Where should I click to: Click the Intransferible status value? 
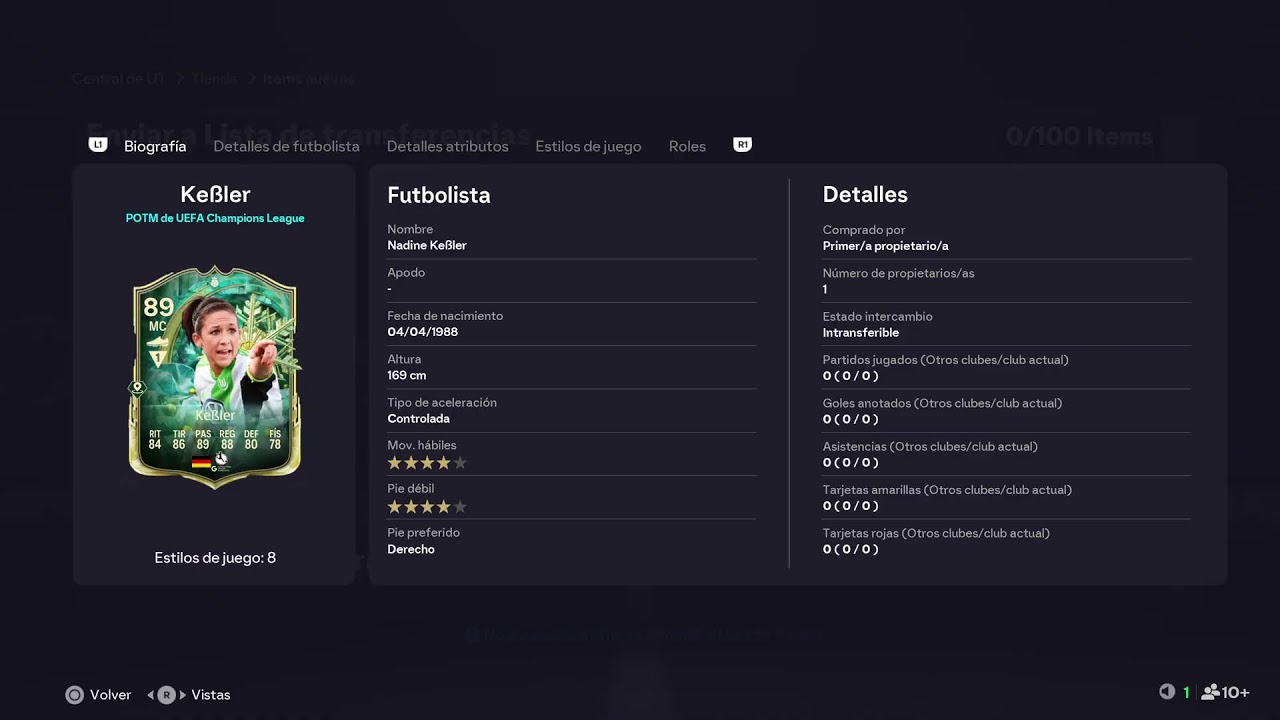point(860,332)
